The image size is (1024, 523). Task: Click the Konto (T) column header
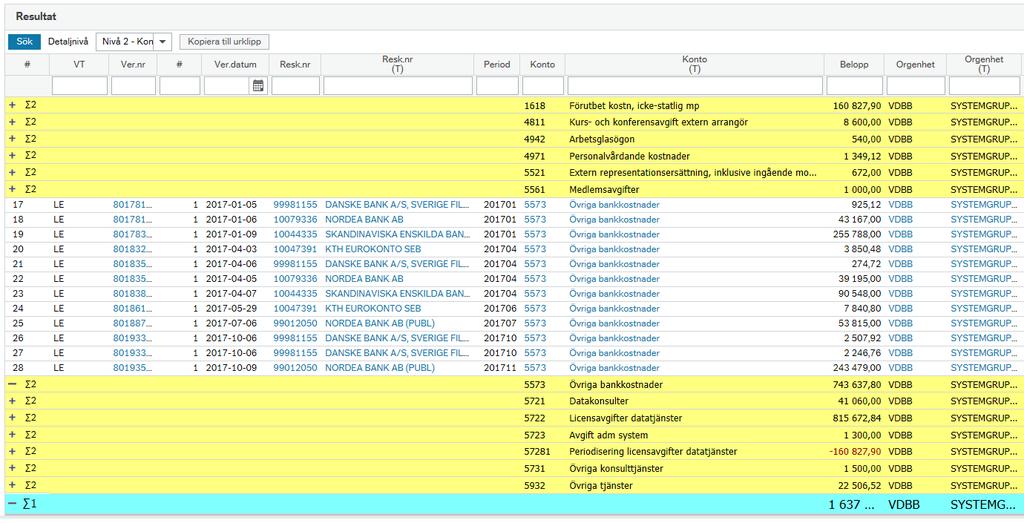pos(695,64)
